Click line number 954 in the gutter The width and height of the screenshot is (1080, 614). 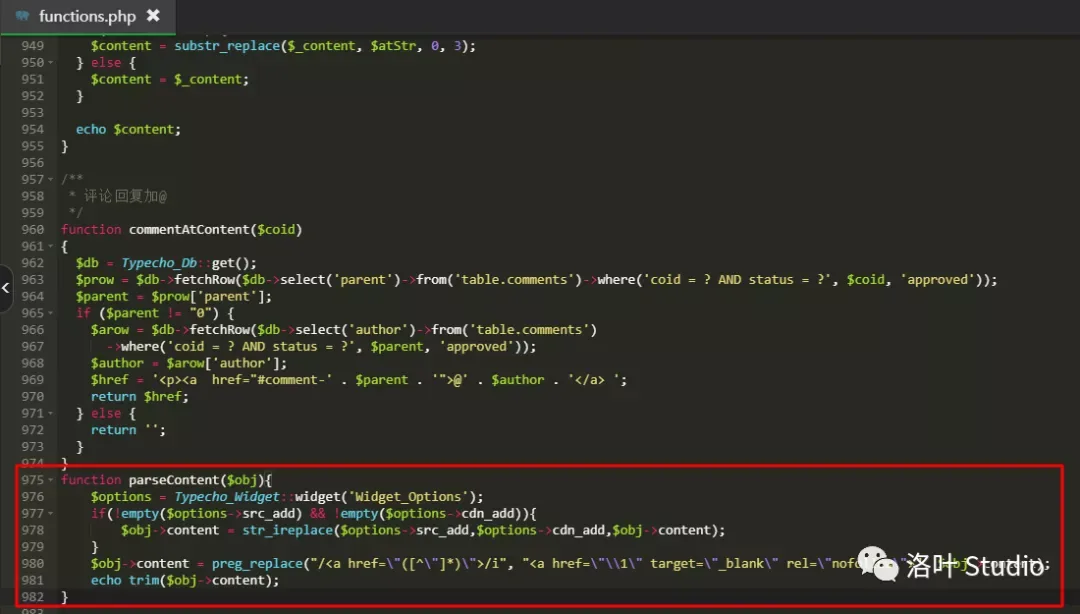[x=32, y=129]
